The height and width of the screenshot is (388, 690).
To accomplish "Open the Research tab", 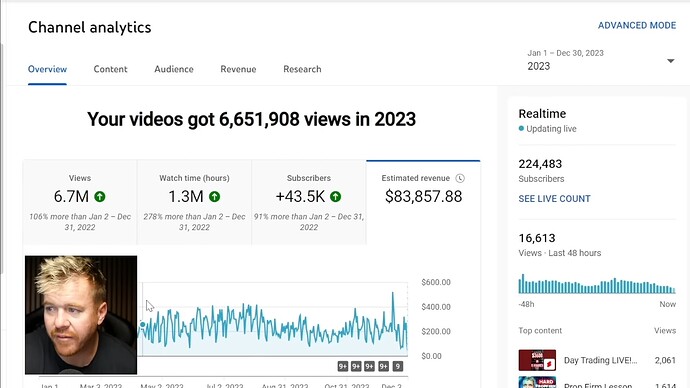I will point(302,69).
